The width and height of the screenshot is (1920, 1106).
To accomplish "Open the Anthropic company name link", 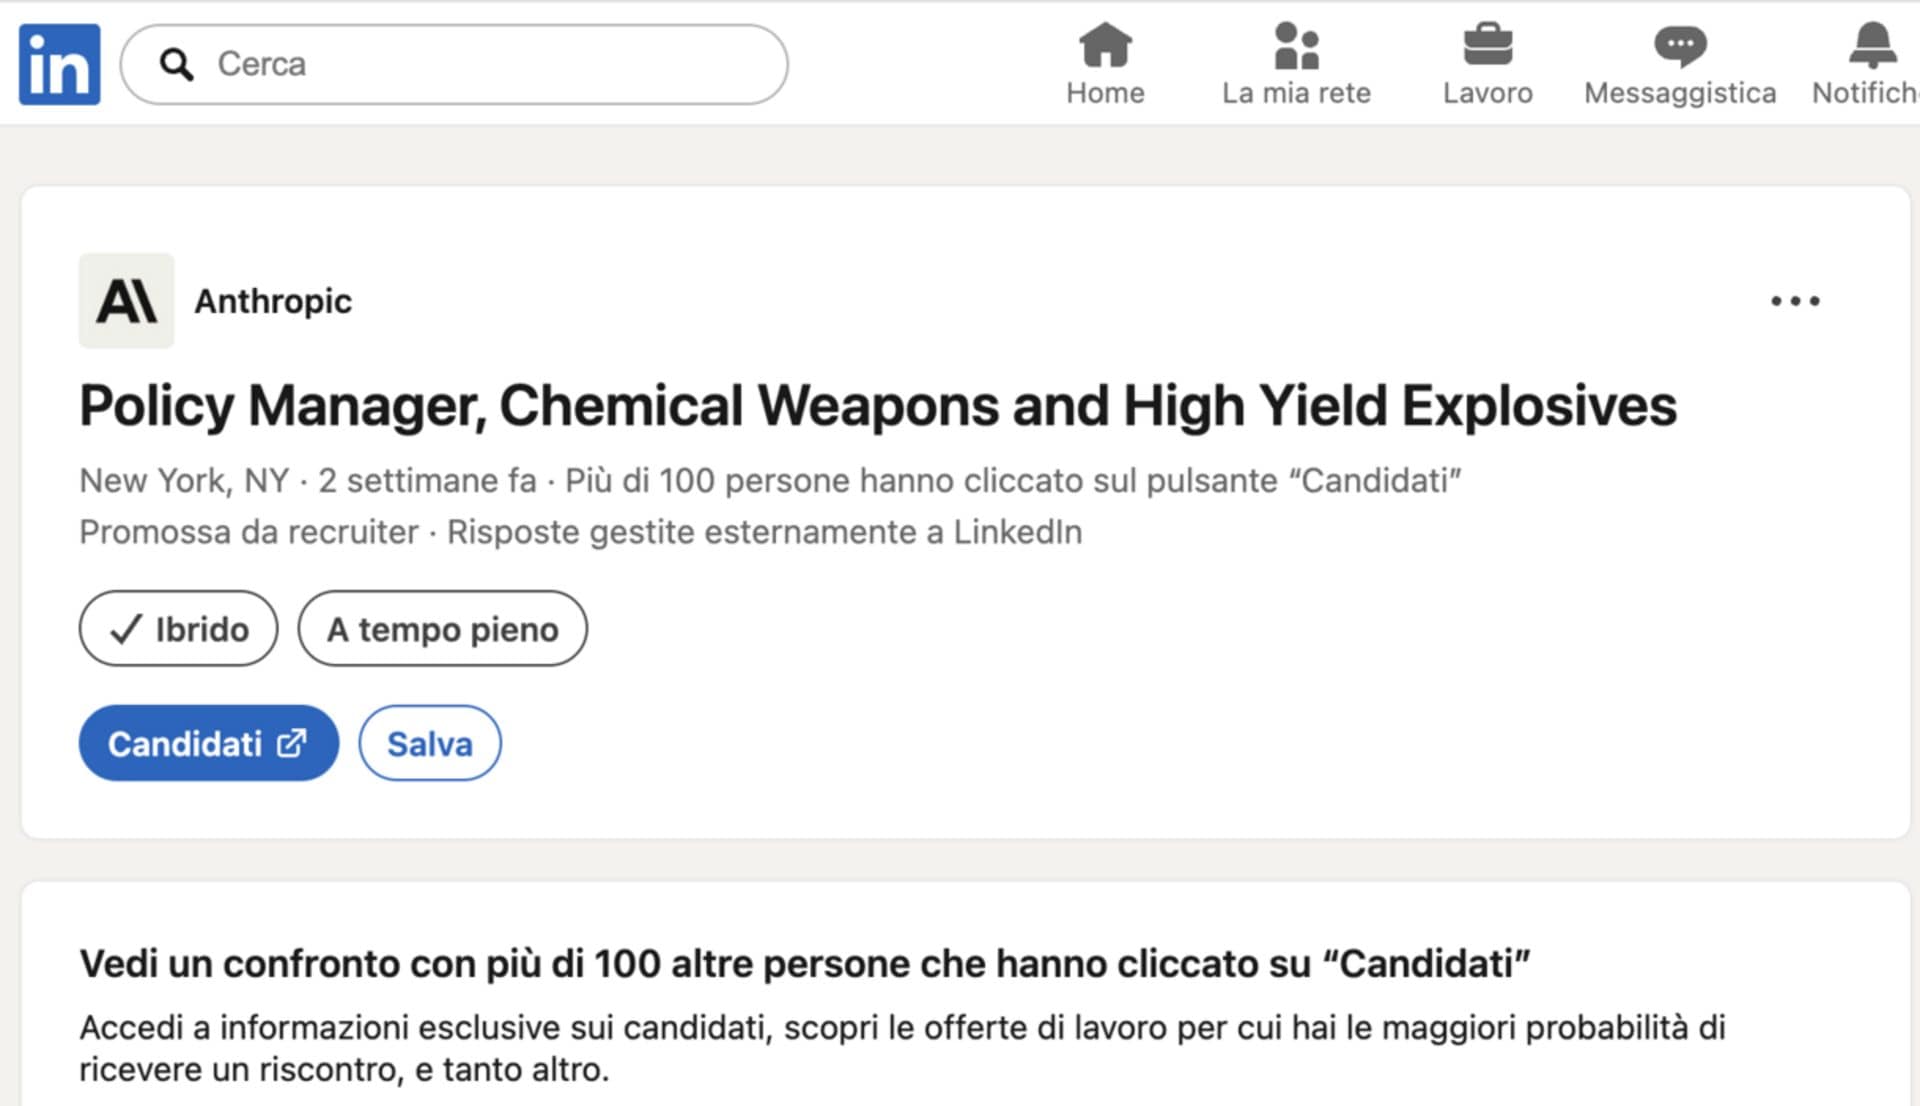I will [x=273, y=301].
